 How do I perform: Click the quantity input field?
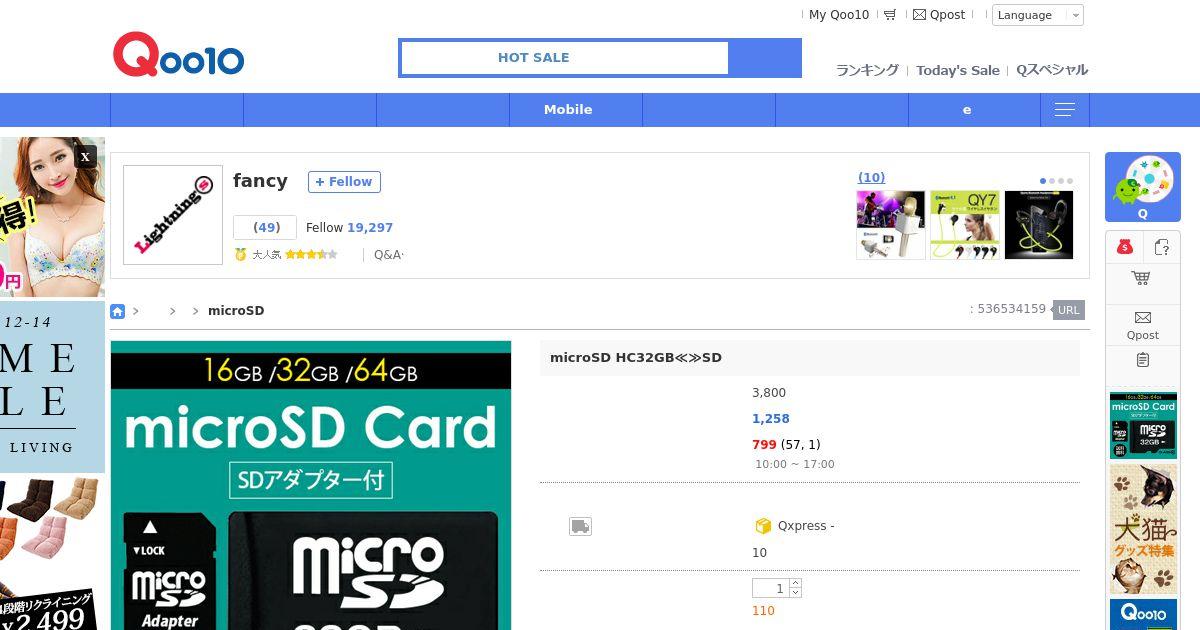(x=770, y=589)
